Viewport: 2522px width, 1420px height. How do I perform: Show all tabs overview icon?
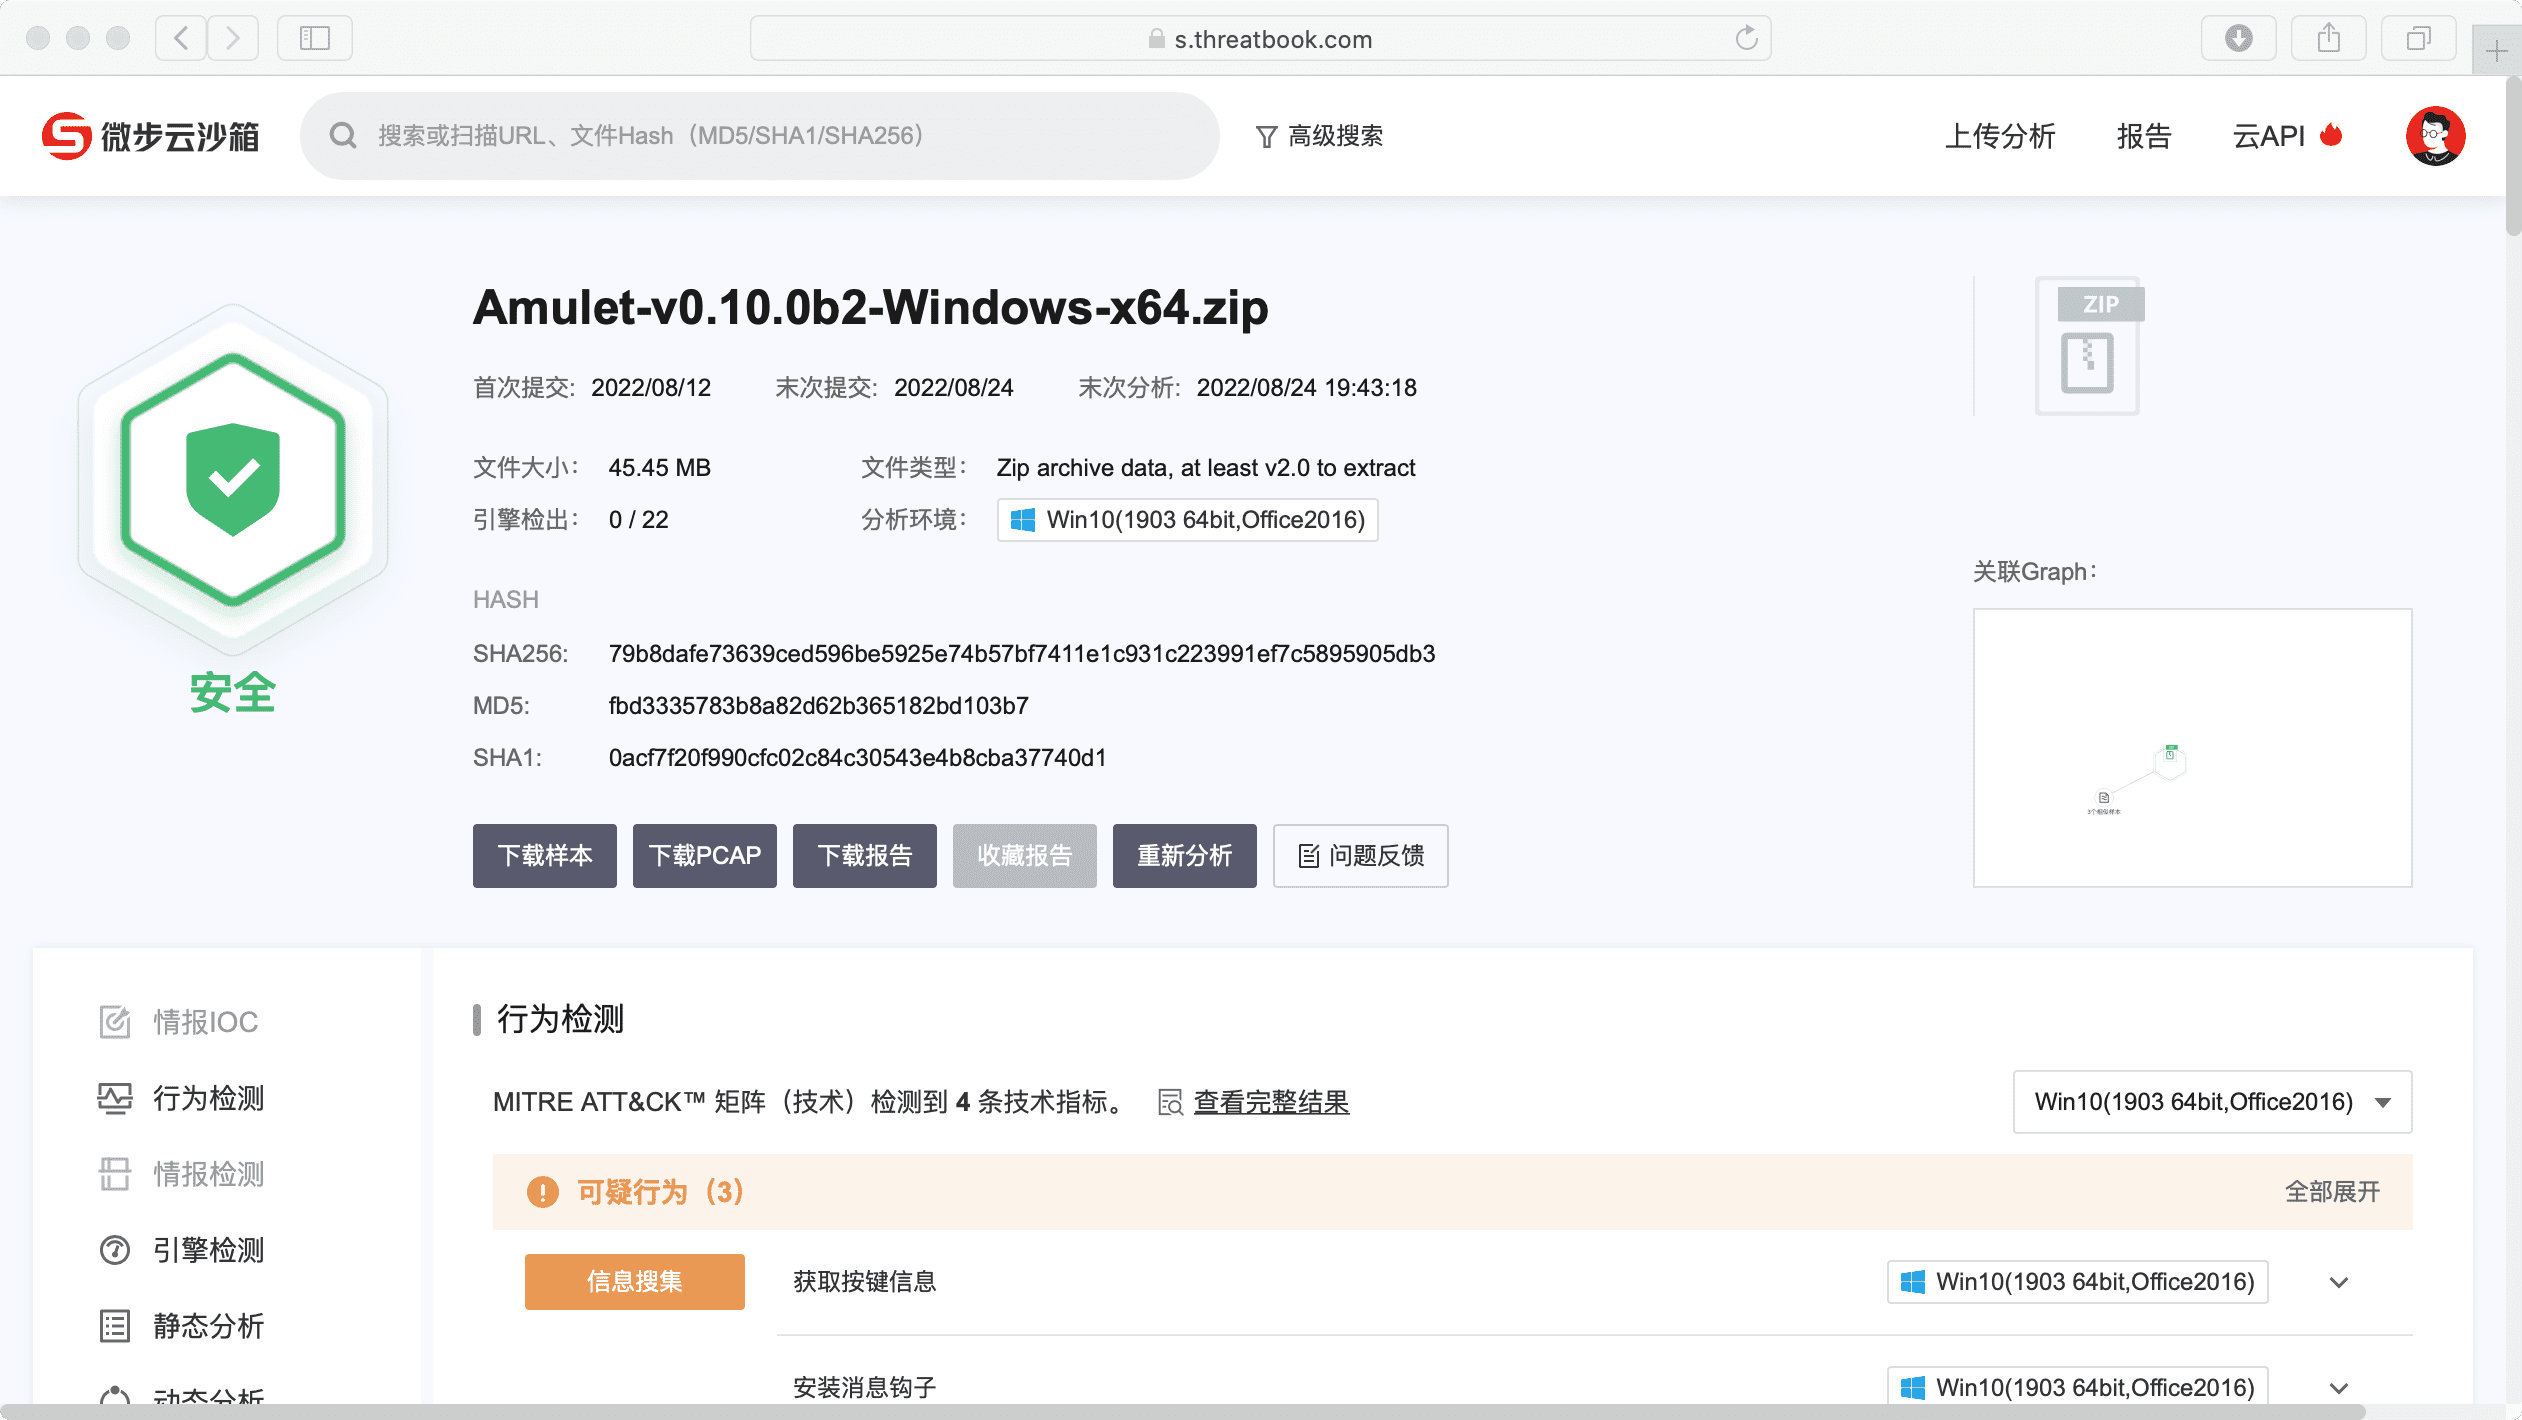pyautogui.click(x=2419, y=38)
